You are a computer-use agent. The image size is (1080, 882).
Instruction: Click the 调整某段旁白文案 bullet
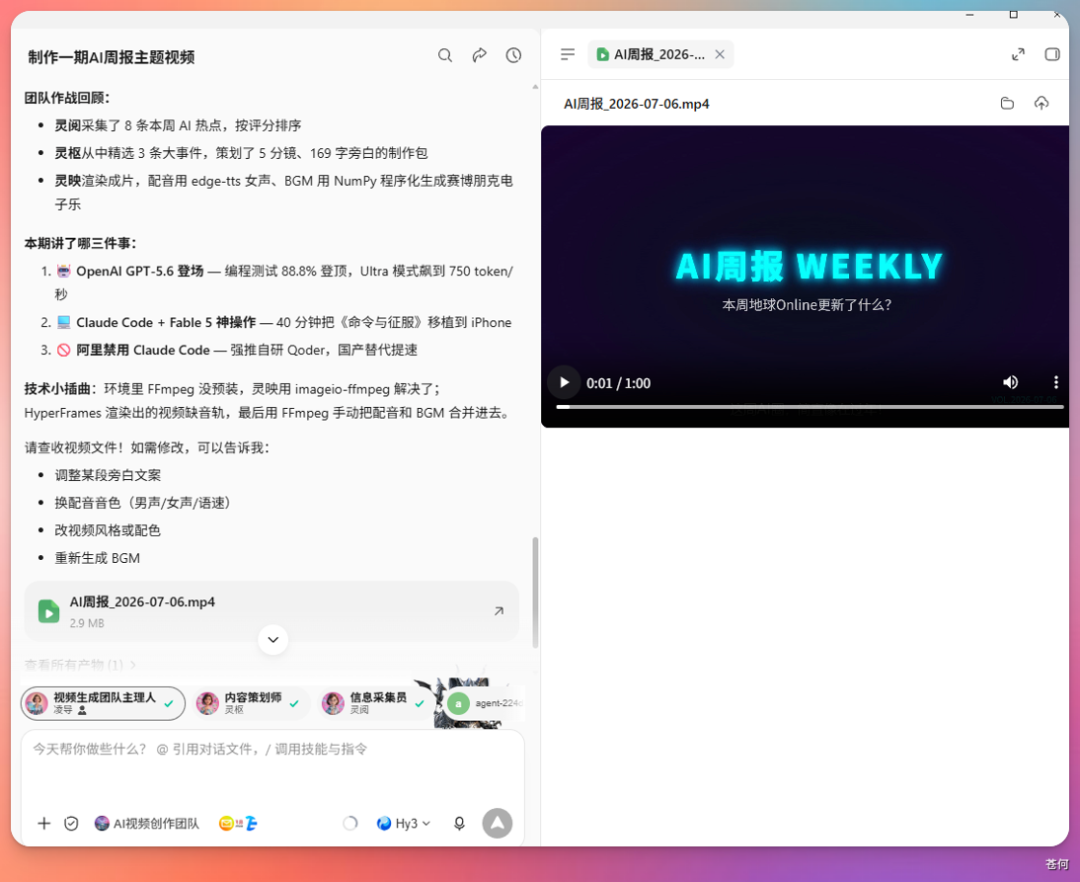coord(107,475)
